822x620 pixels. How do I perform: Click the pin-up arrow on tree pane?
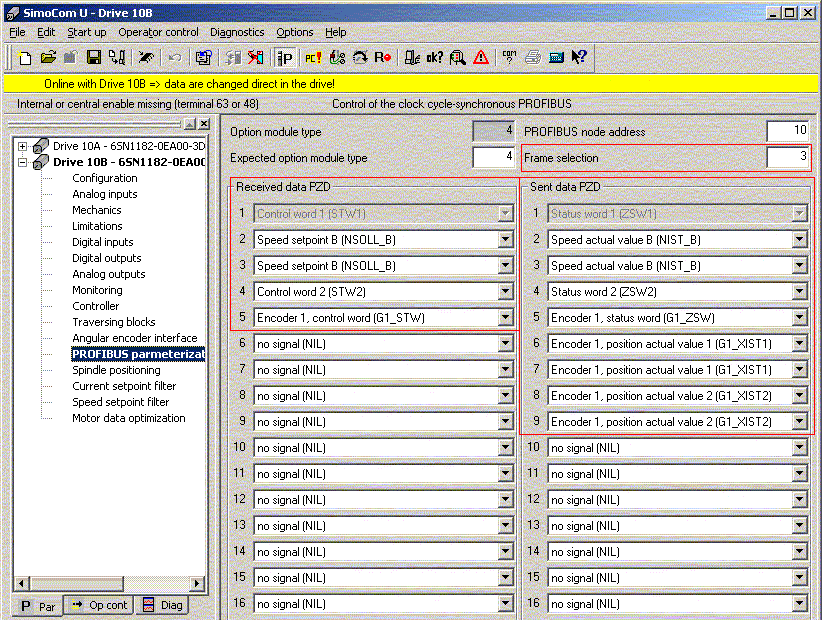point(190,124)
